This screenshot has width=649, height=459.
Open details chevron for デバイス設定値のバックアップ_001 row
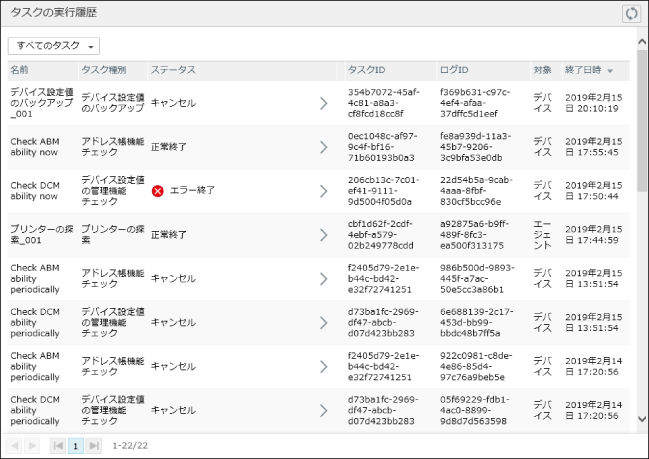[x=323, y=103]
